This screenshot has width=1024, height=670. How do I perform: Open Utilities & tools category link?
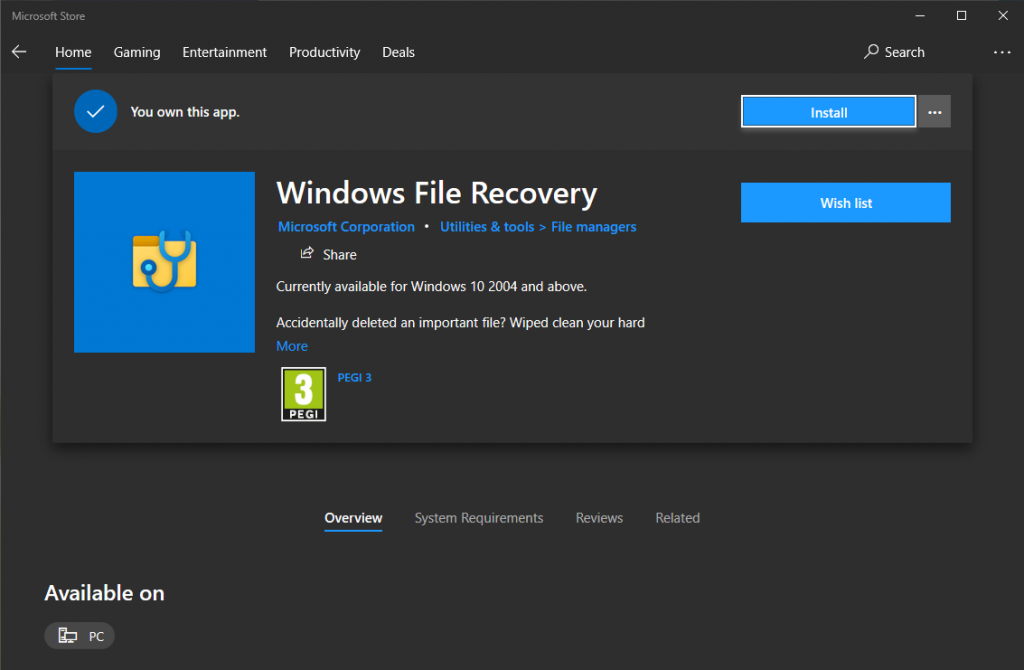tap(487, 227)
